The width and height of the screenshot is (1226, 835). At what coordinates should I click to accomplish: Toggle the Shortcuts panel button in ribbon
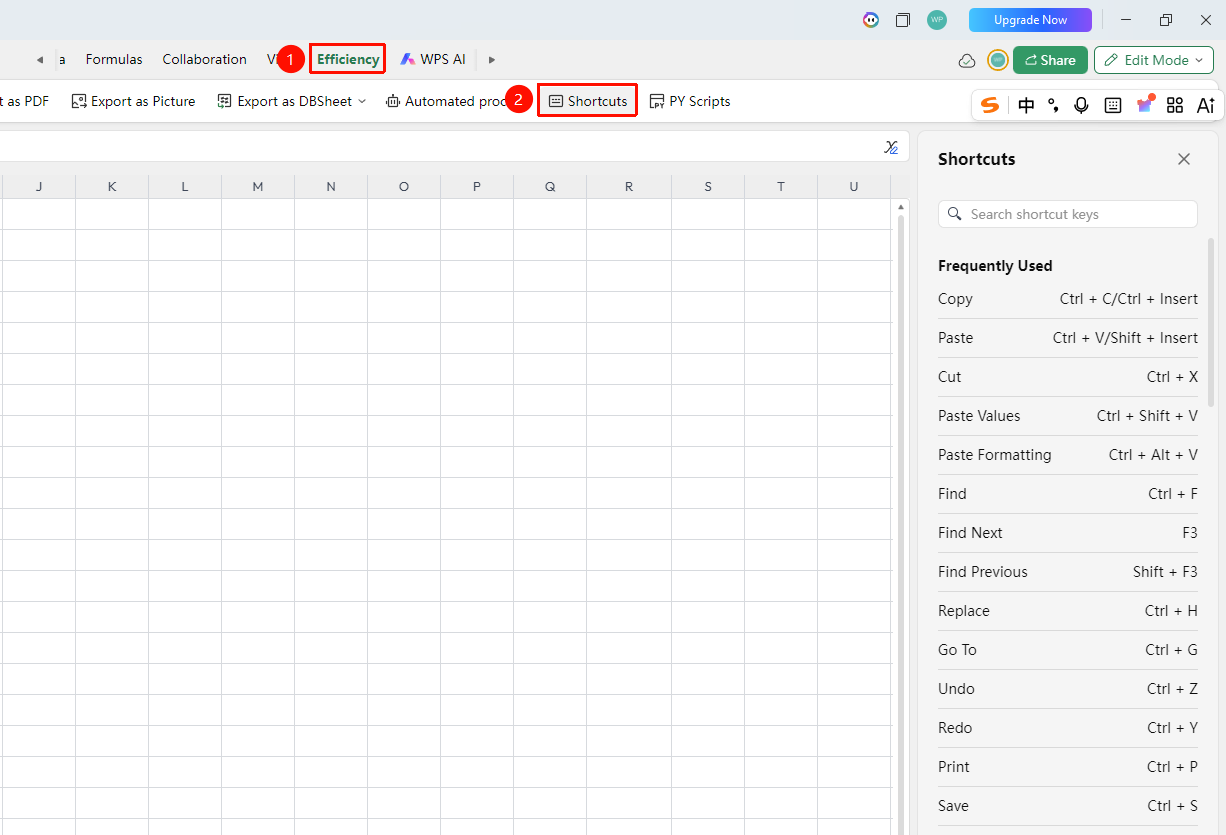pos(588,101)
